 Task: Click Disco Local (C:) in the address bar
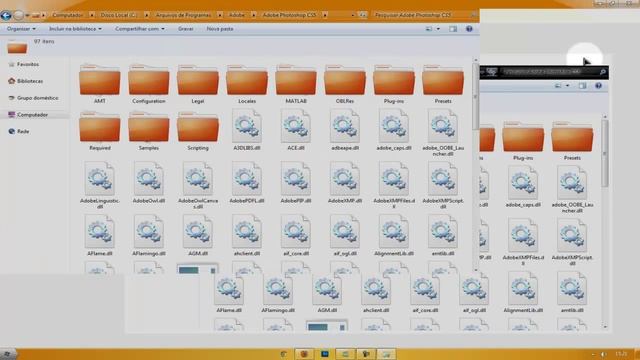coord(119,15)
